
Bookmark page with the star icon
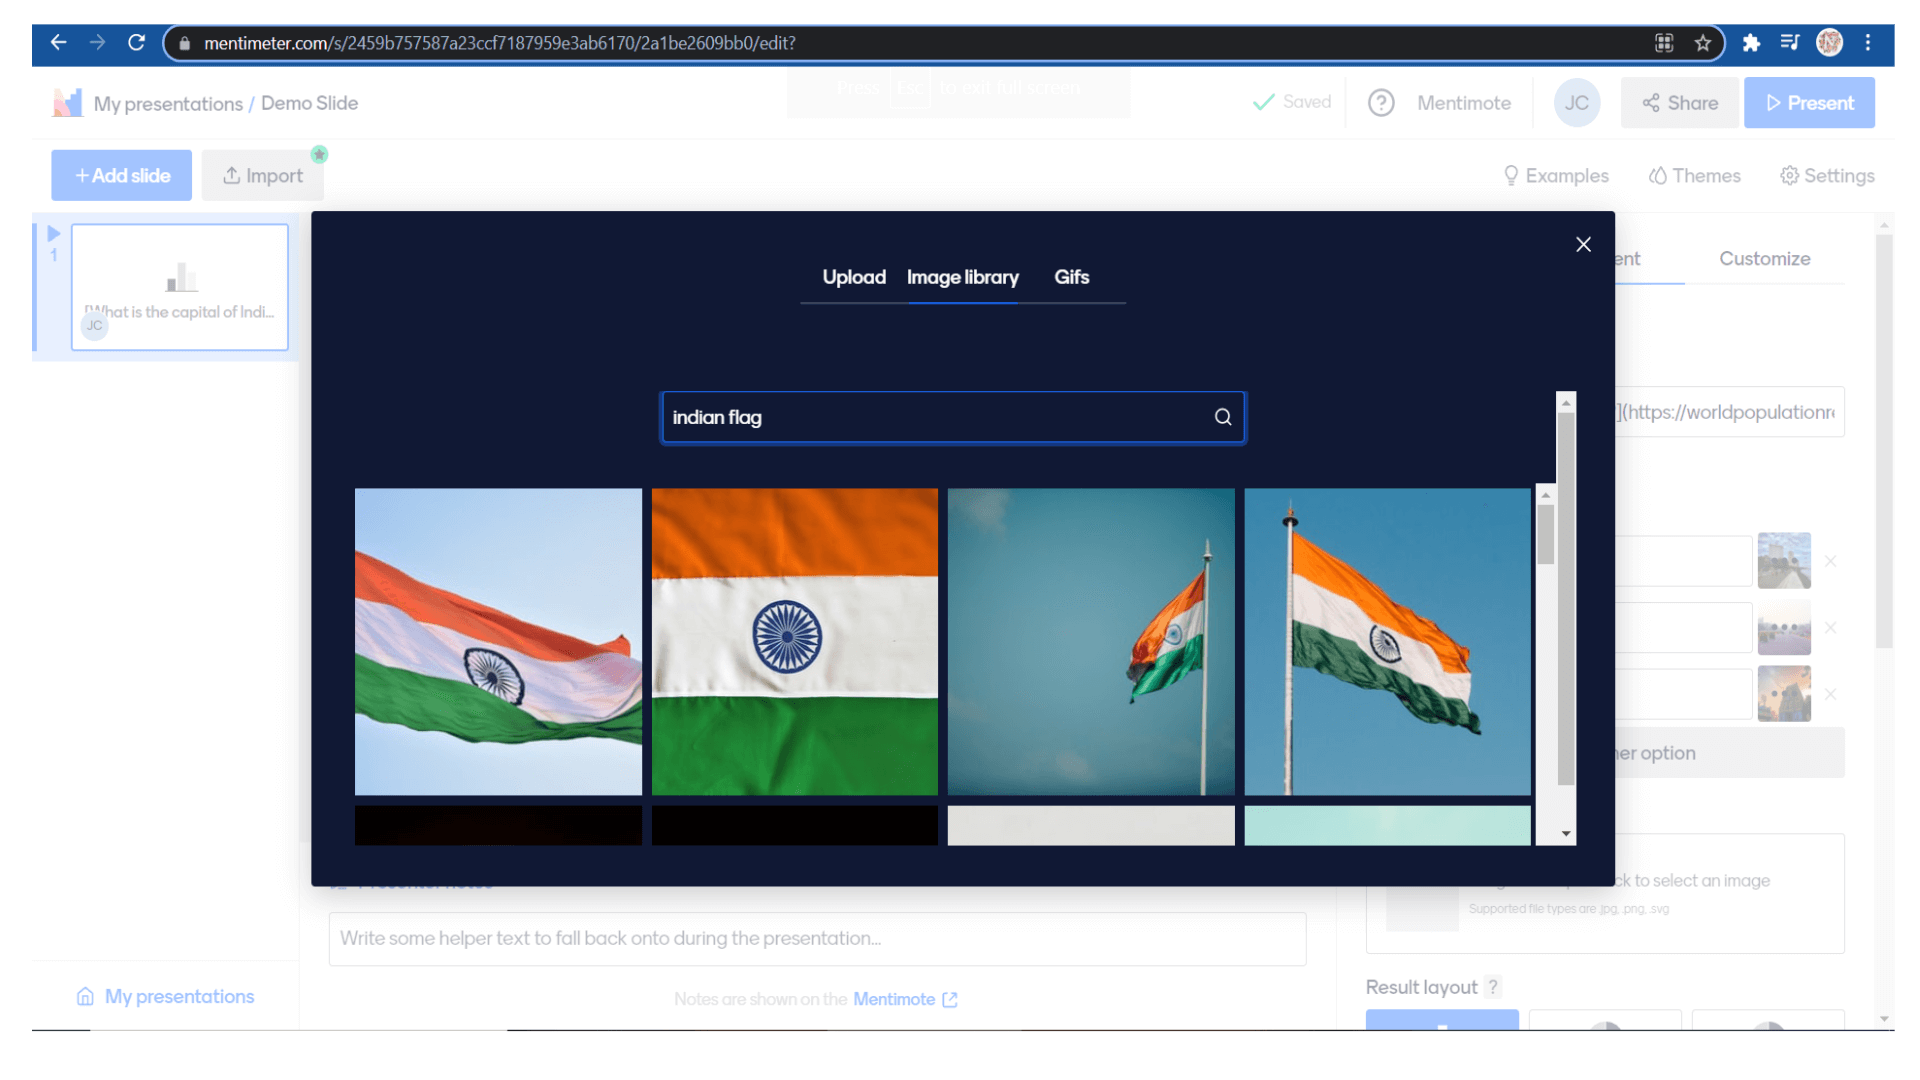1703,43
